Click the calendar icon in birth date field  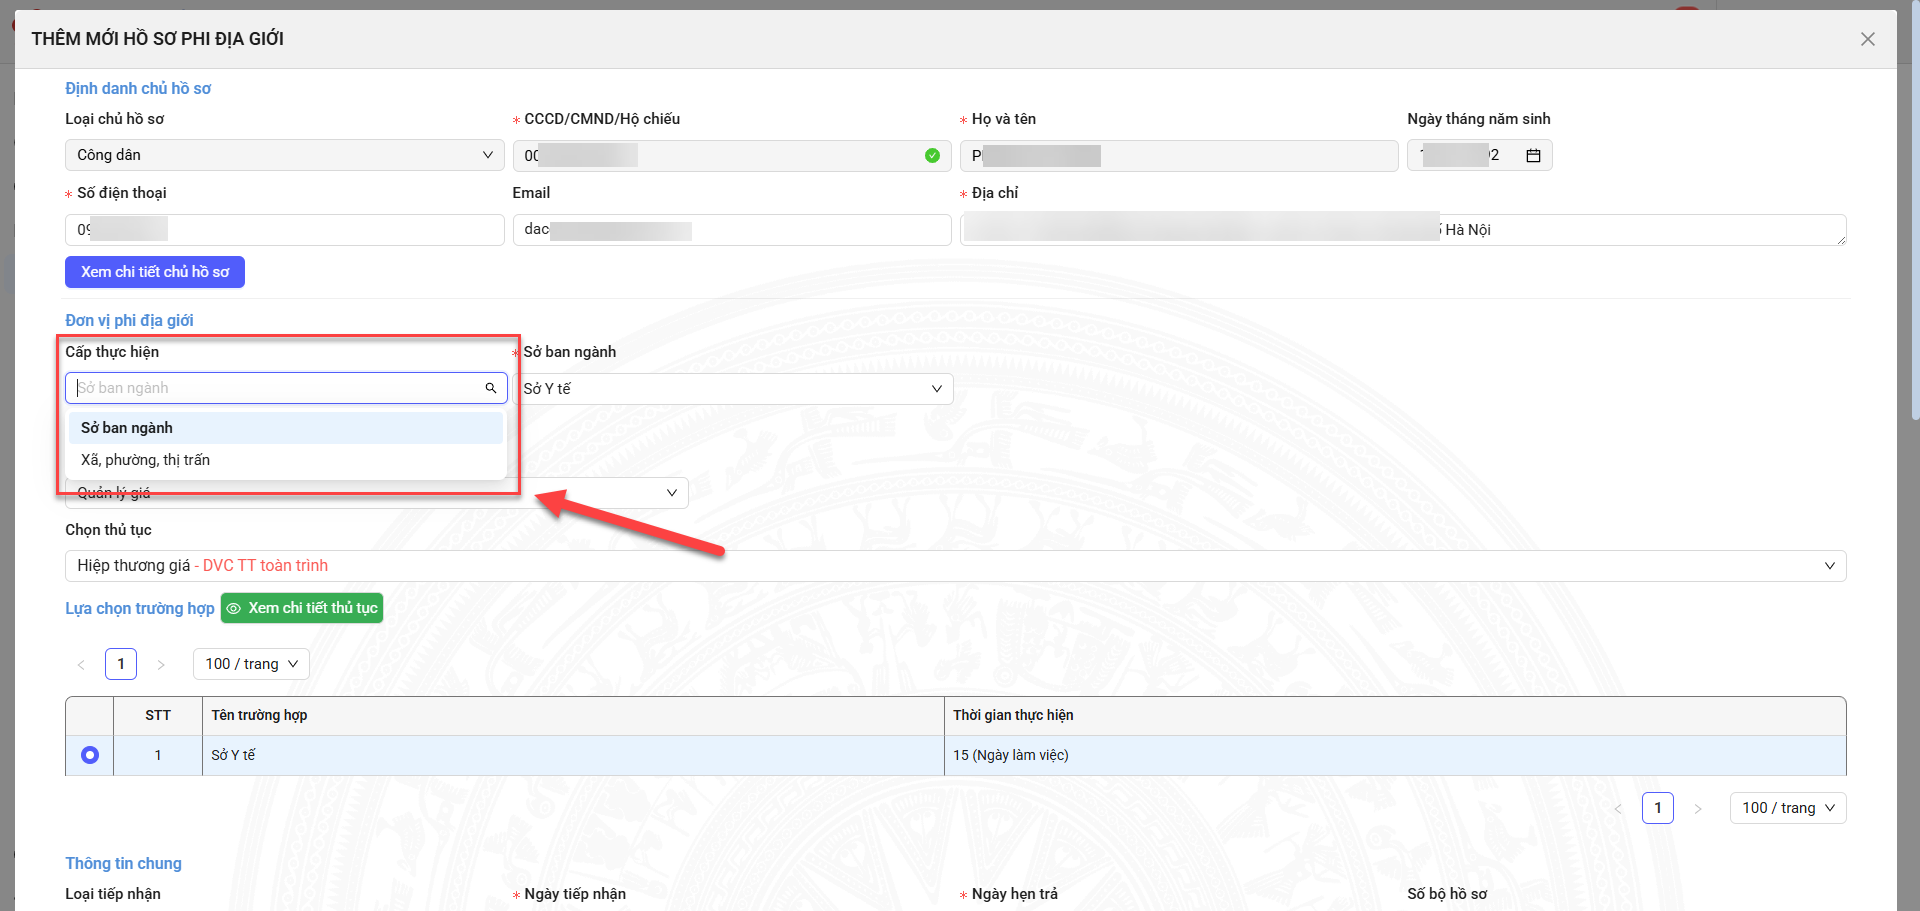pyautogui.click(x=1533, y=156)
